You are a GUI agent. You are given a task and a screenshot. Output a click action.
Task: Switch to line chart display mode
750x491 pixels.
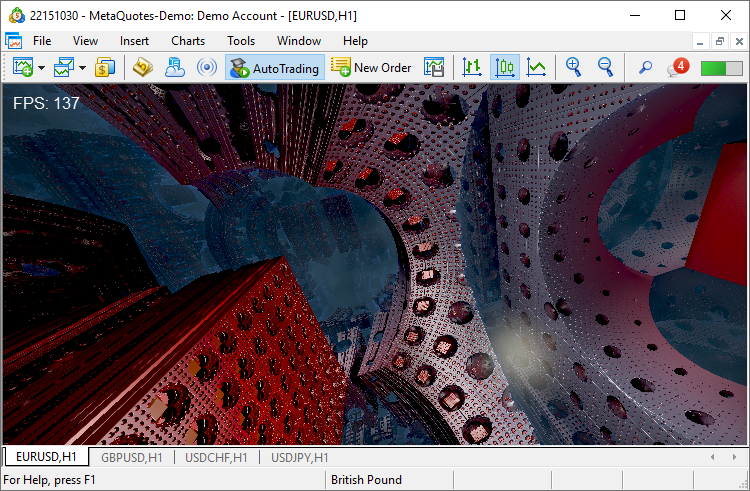tap(537, 68)
